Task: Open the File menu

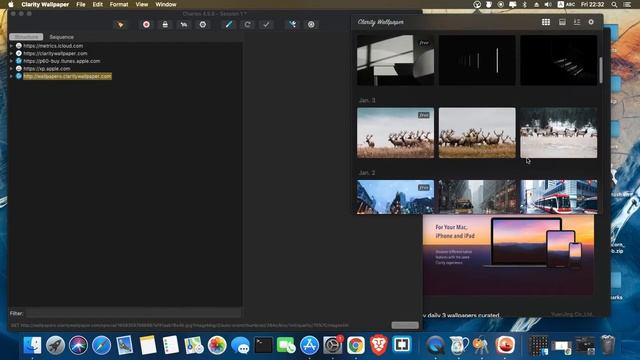Action: [81, 4]
